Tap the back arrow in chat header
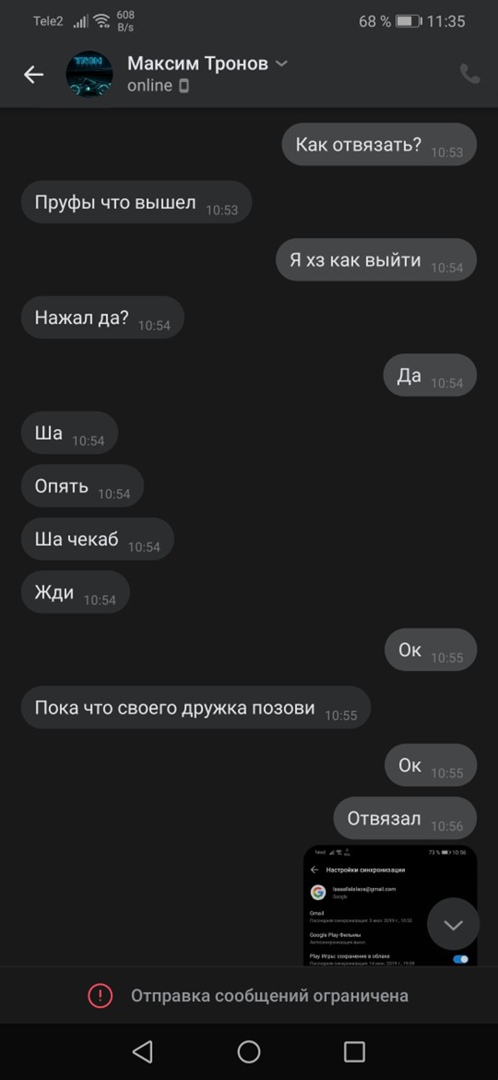498x1080 pixels. (x=33, y=74)
